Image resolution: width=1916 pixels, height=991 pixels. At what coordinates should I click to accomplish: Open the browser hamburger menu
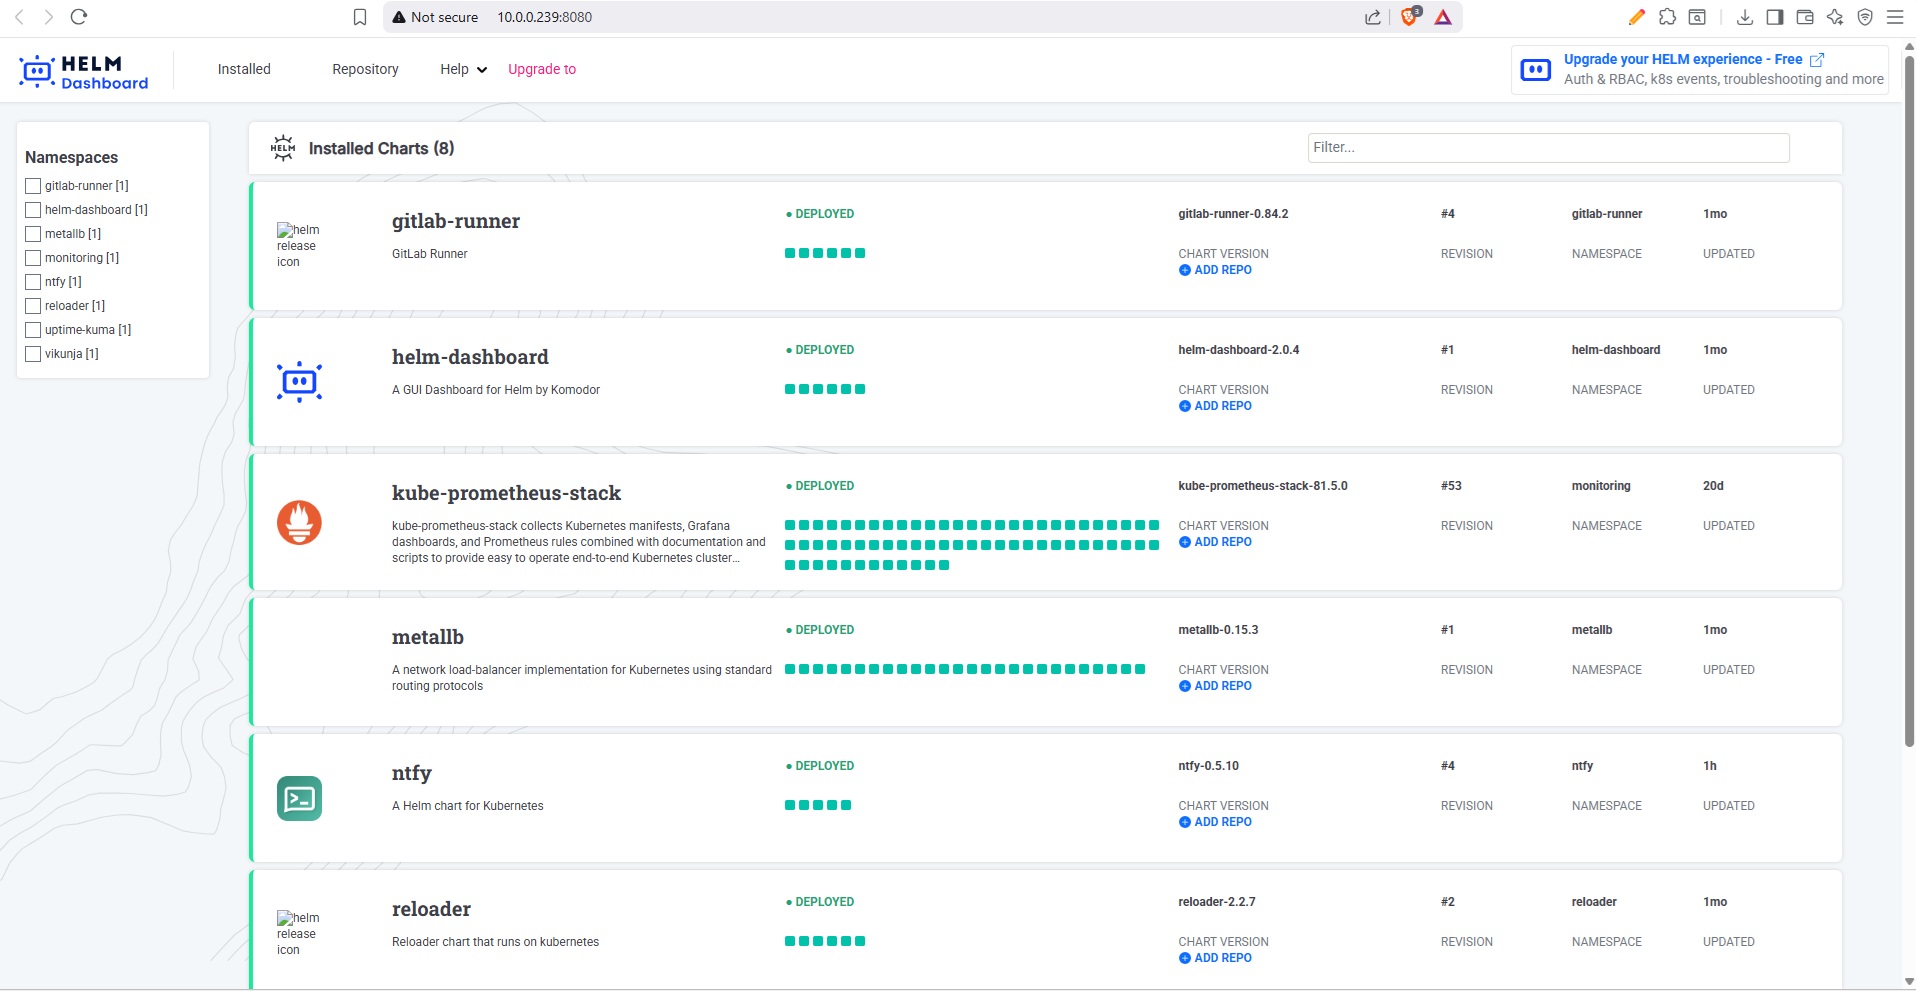coord(1894,17)
